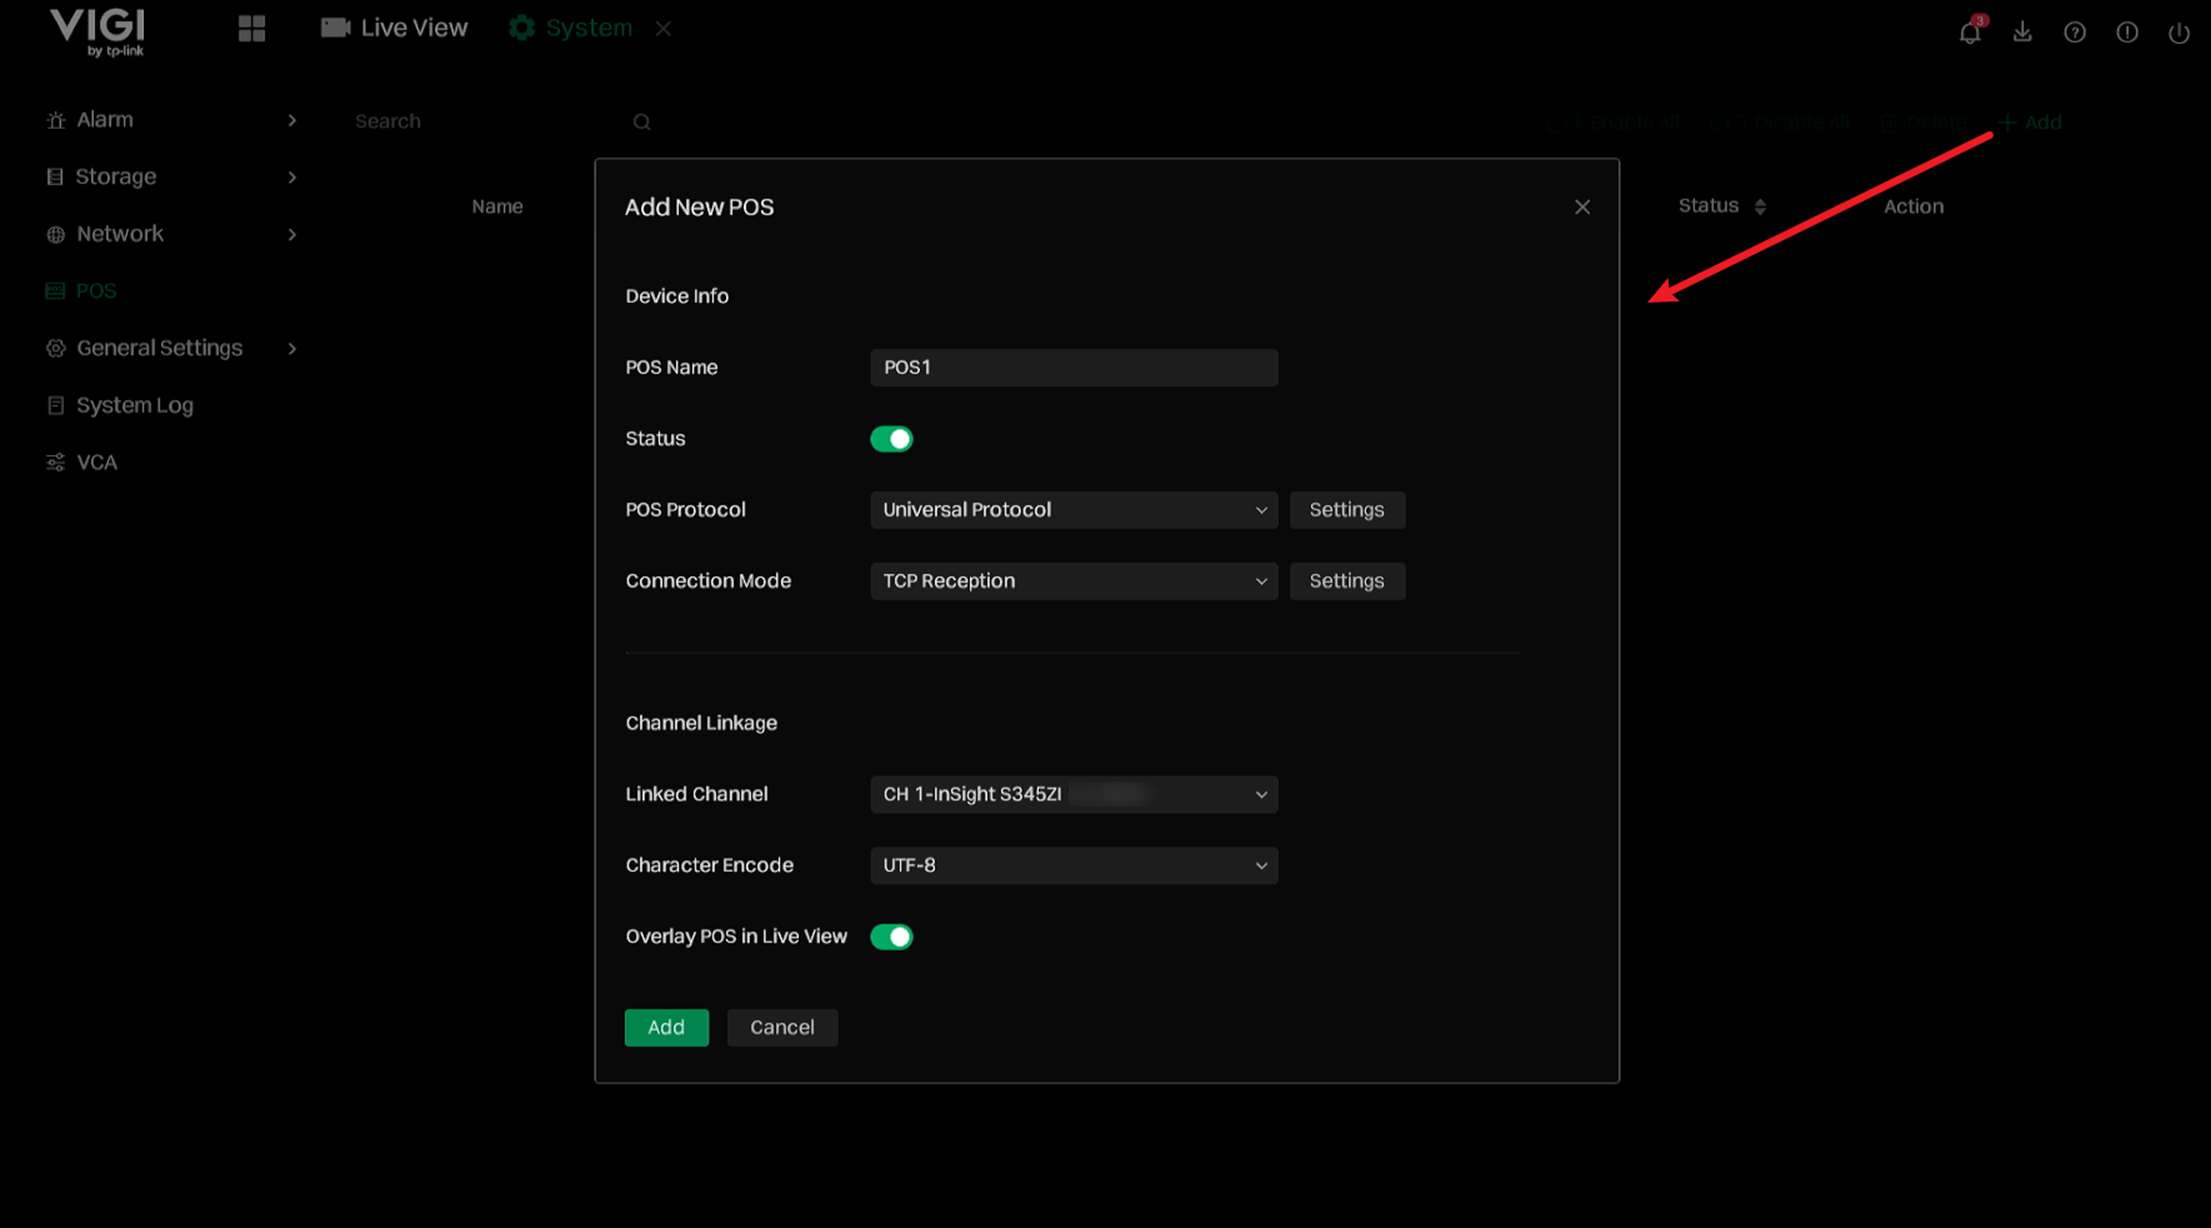Open the help question-mark icon

2075,32
